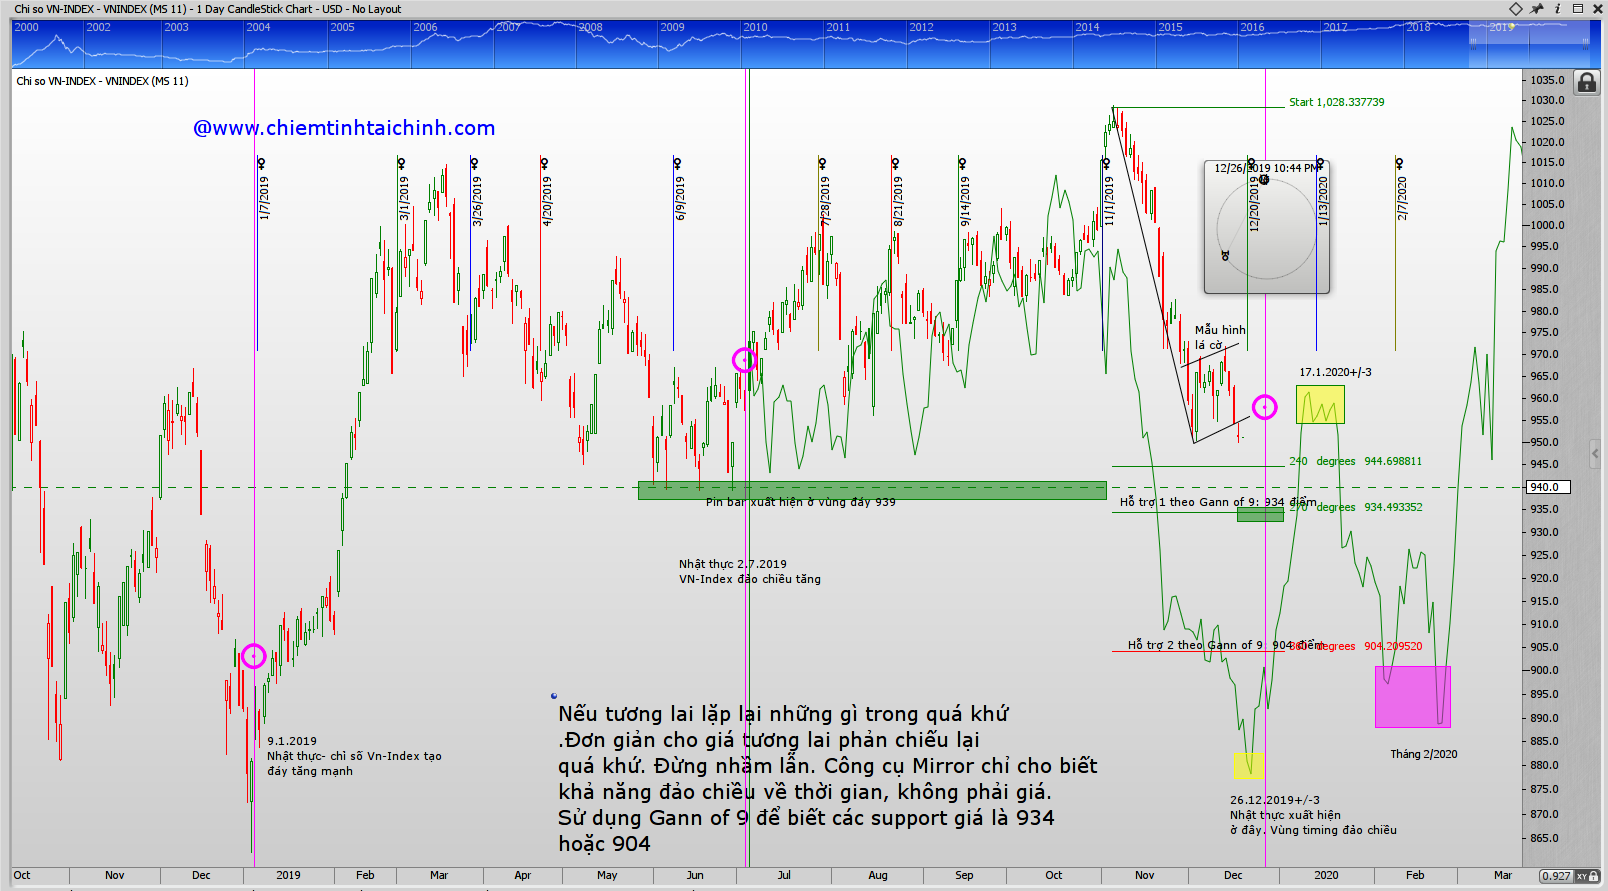The height and width of the screenshot is (891, 1608).
Task: Click the 0.927 scale ratio field
Action: click(x=1556, y=876)
